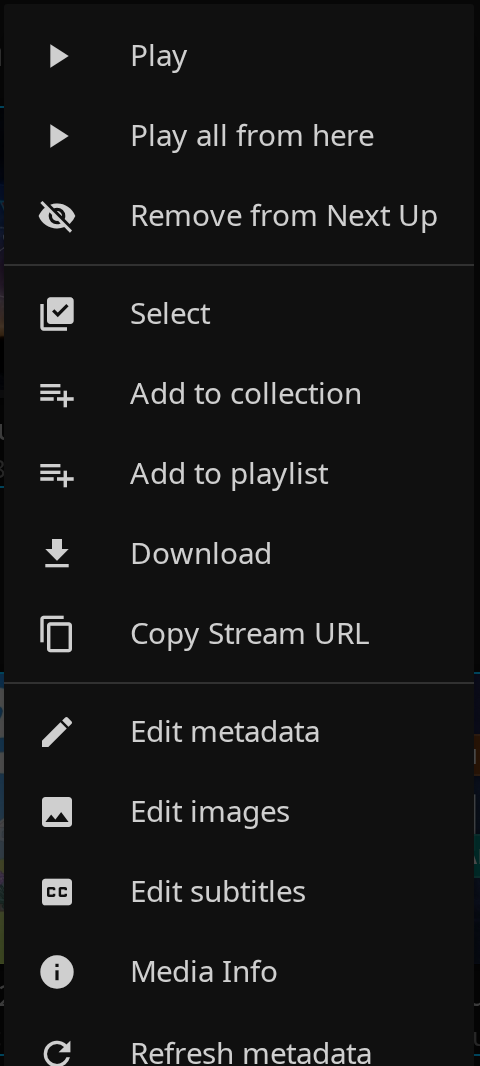Open Edit metadata
This screenshot has width=480, height=1066.
coord(239,732)
